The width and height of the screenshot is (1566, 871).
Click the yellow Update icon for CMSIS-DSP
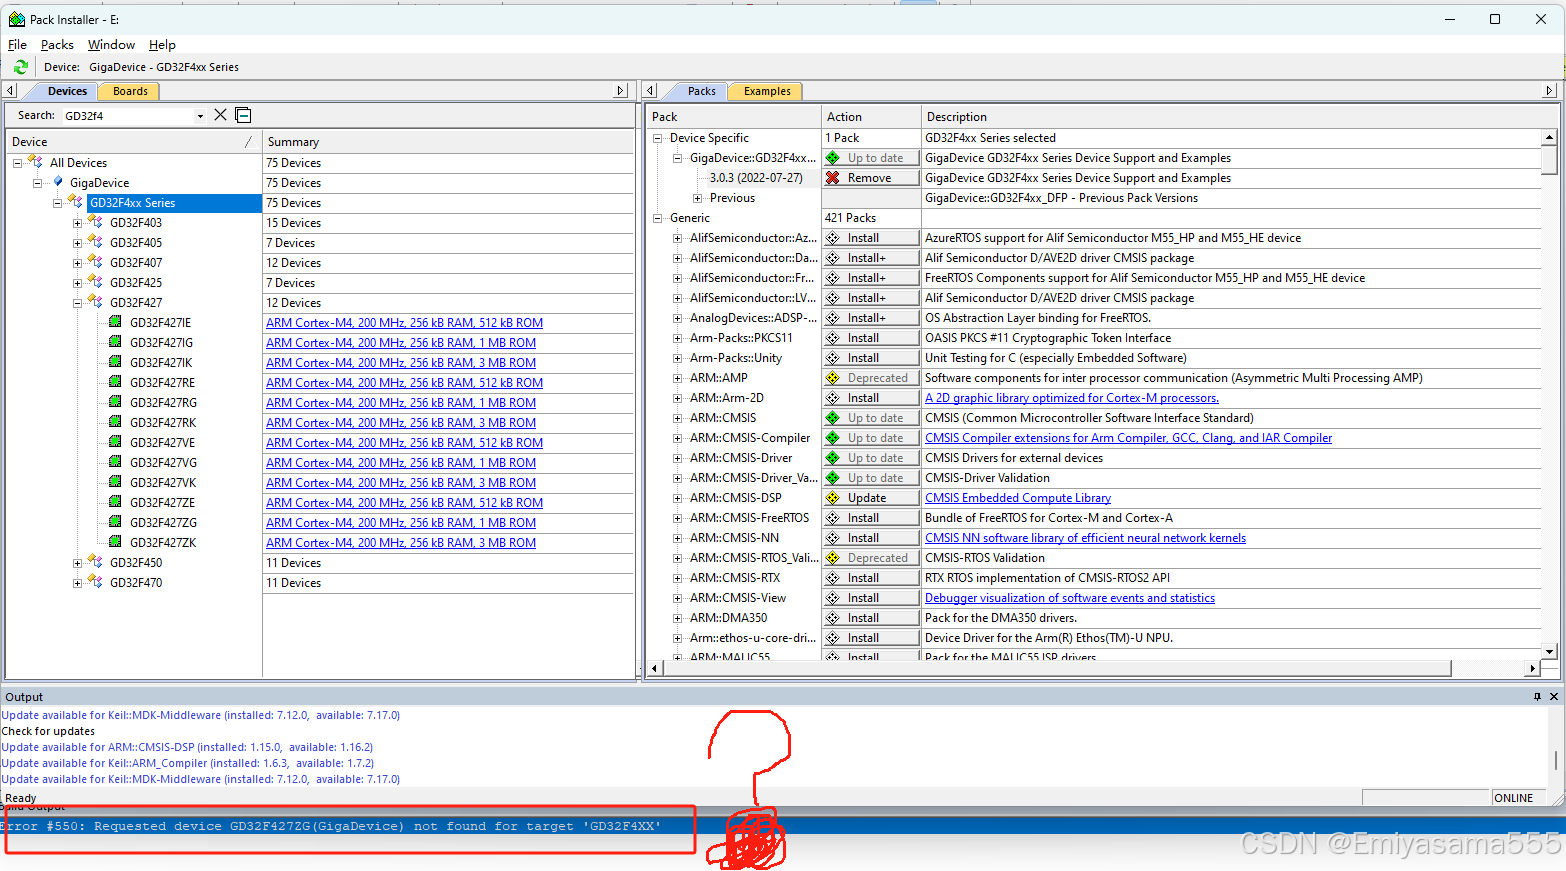pyautogui.click(x=833, y=498)
